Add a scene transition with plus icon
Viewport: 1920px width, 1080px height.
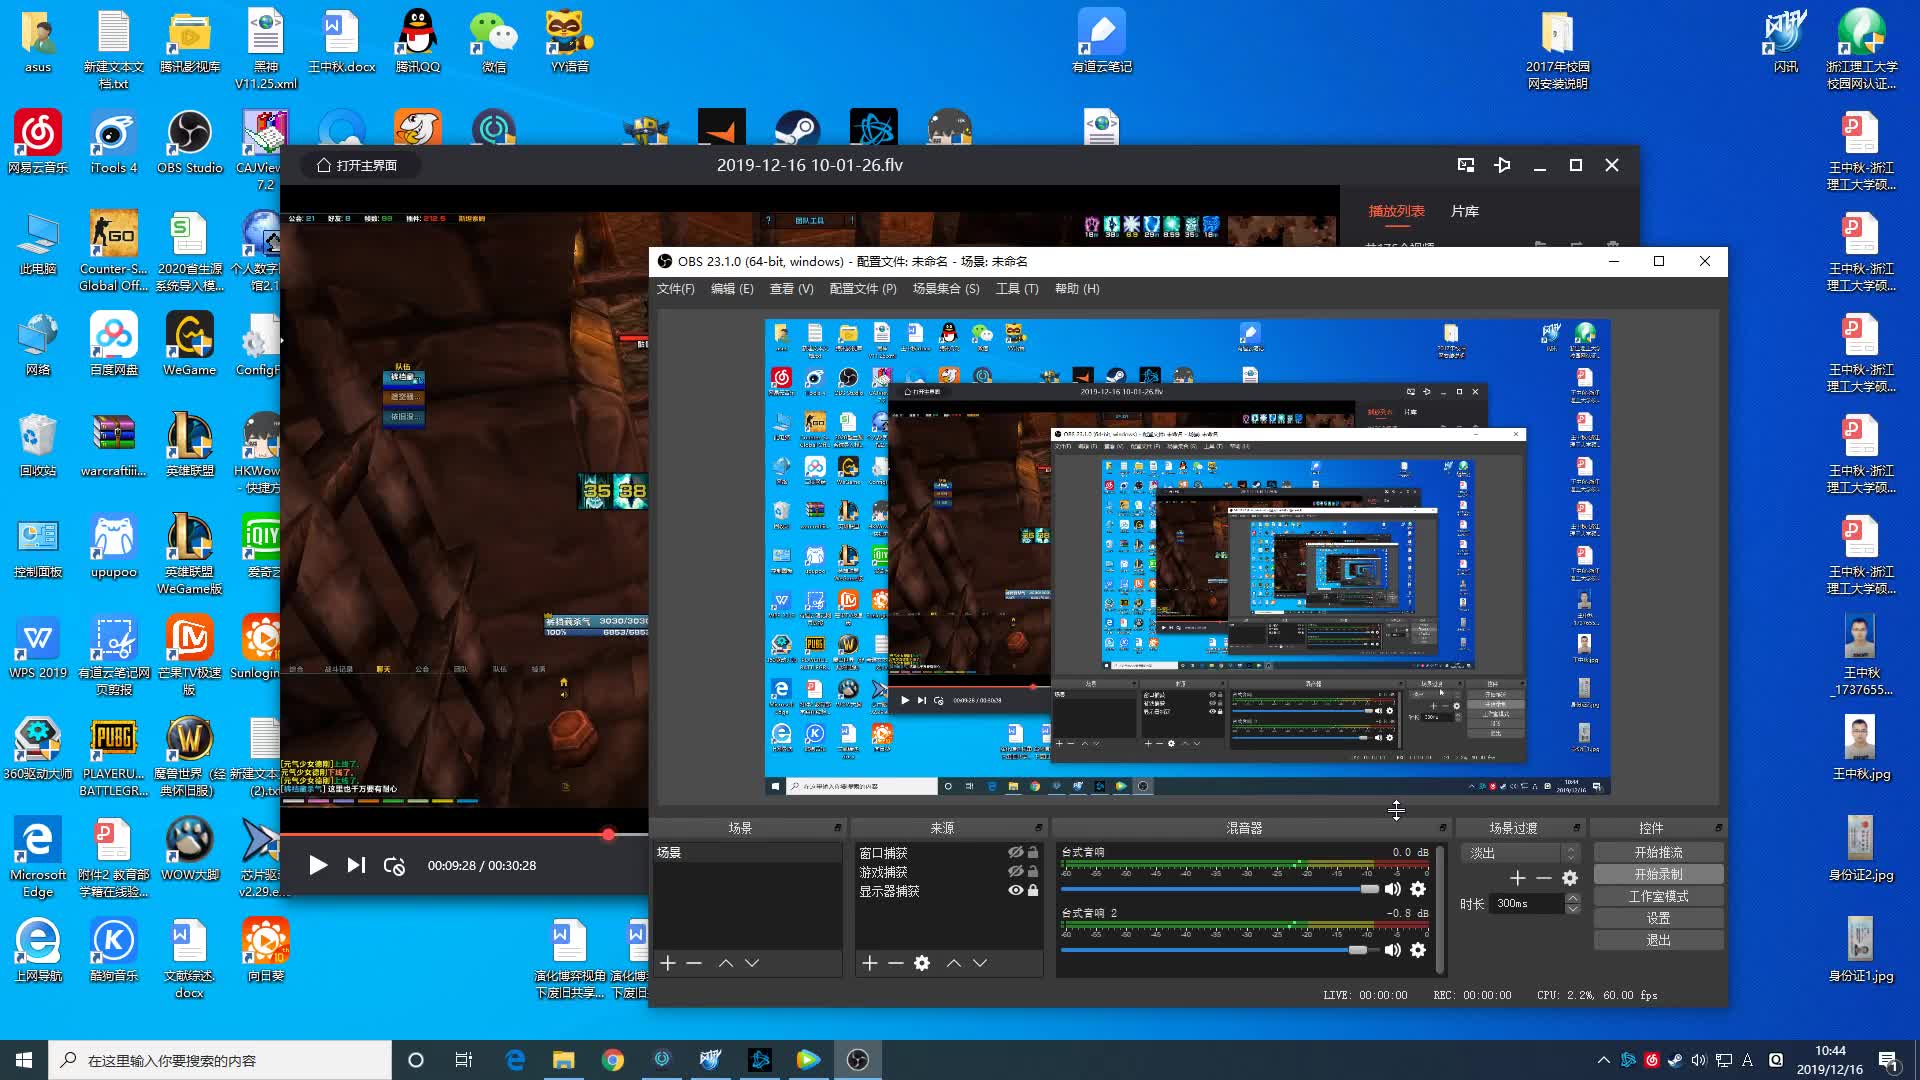coord(1518,878)
